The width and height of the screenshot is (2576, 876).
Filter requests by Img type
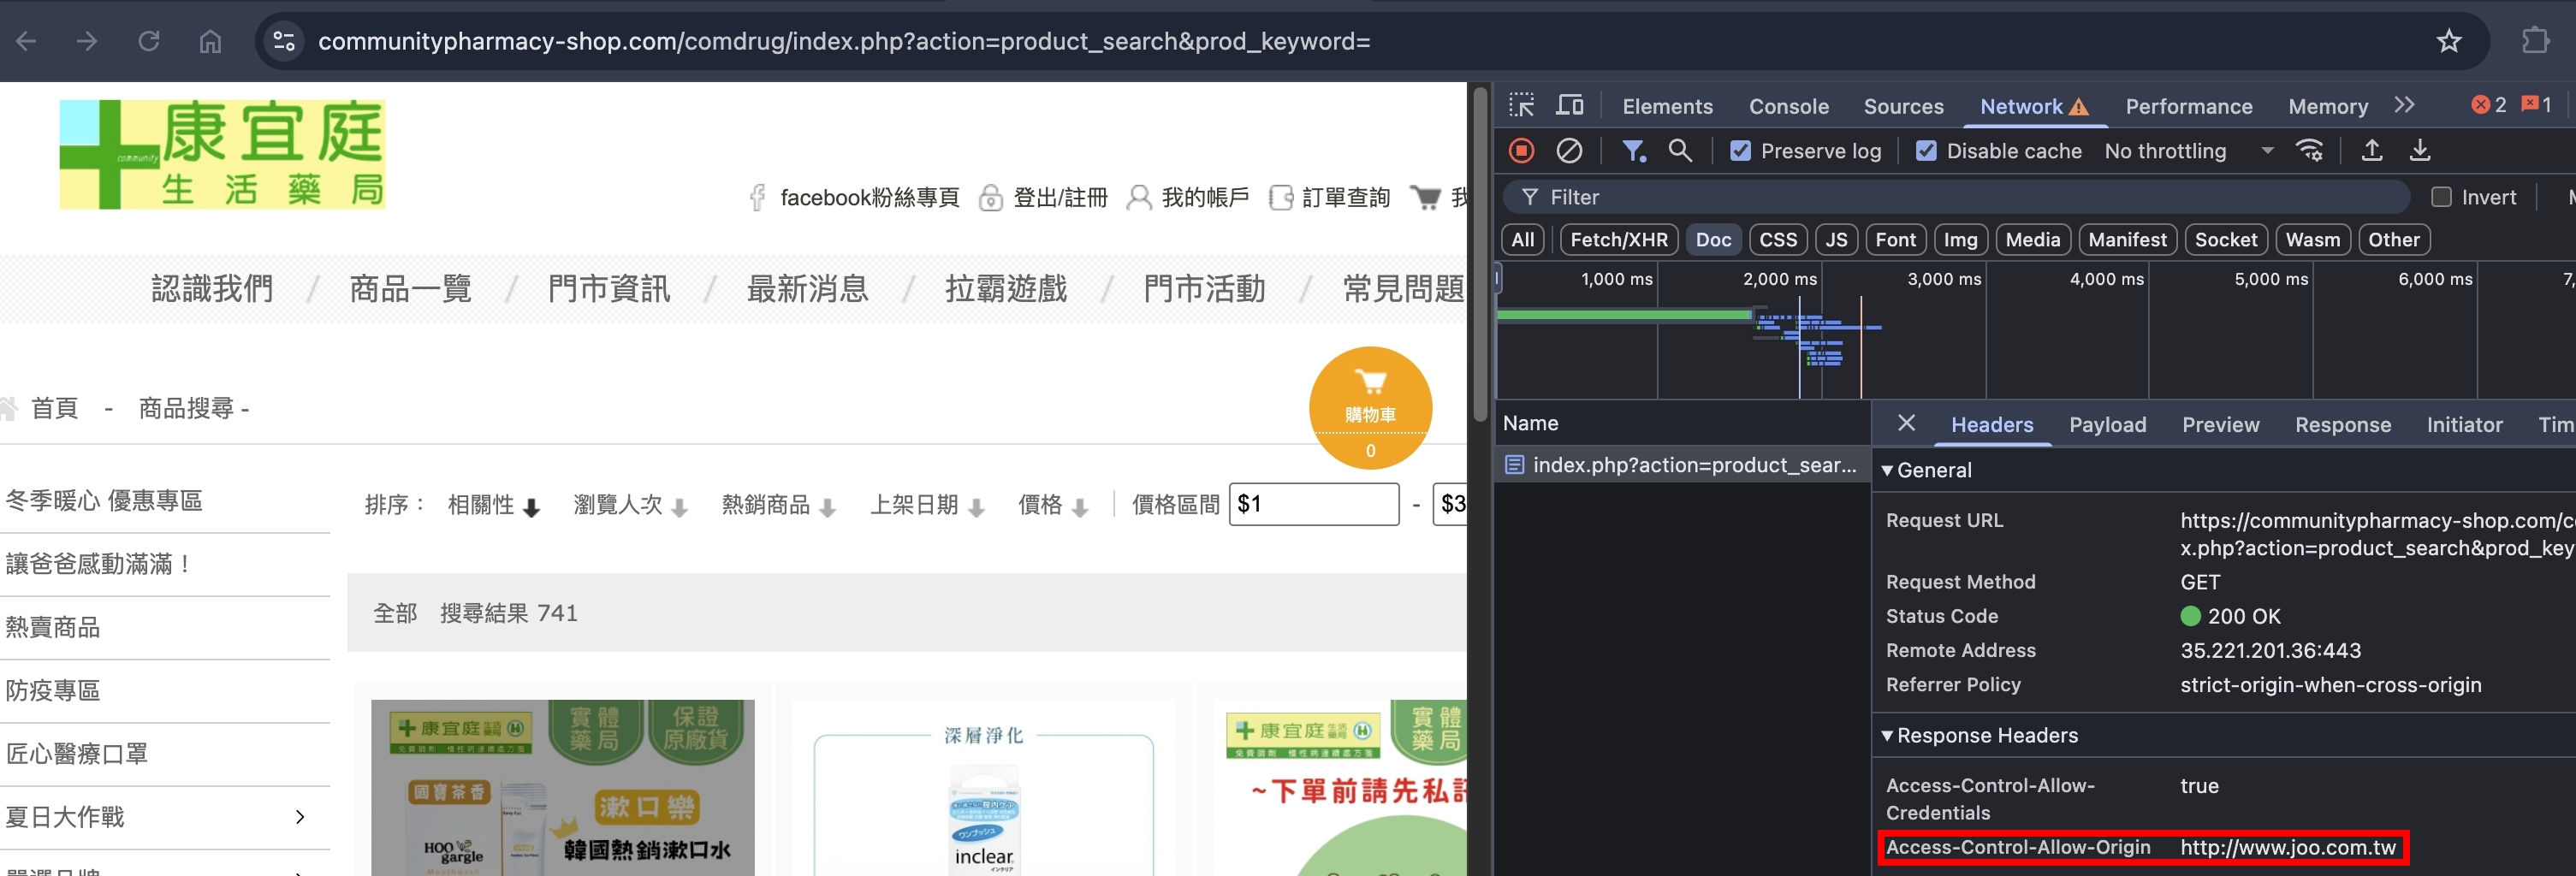(x=1960, y=240)
